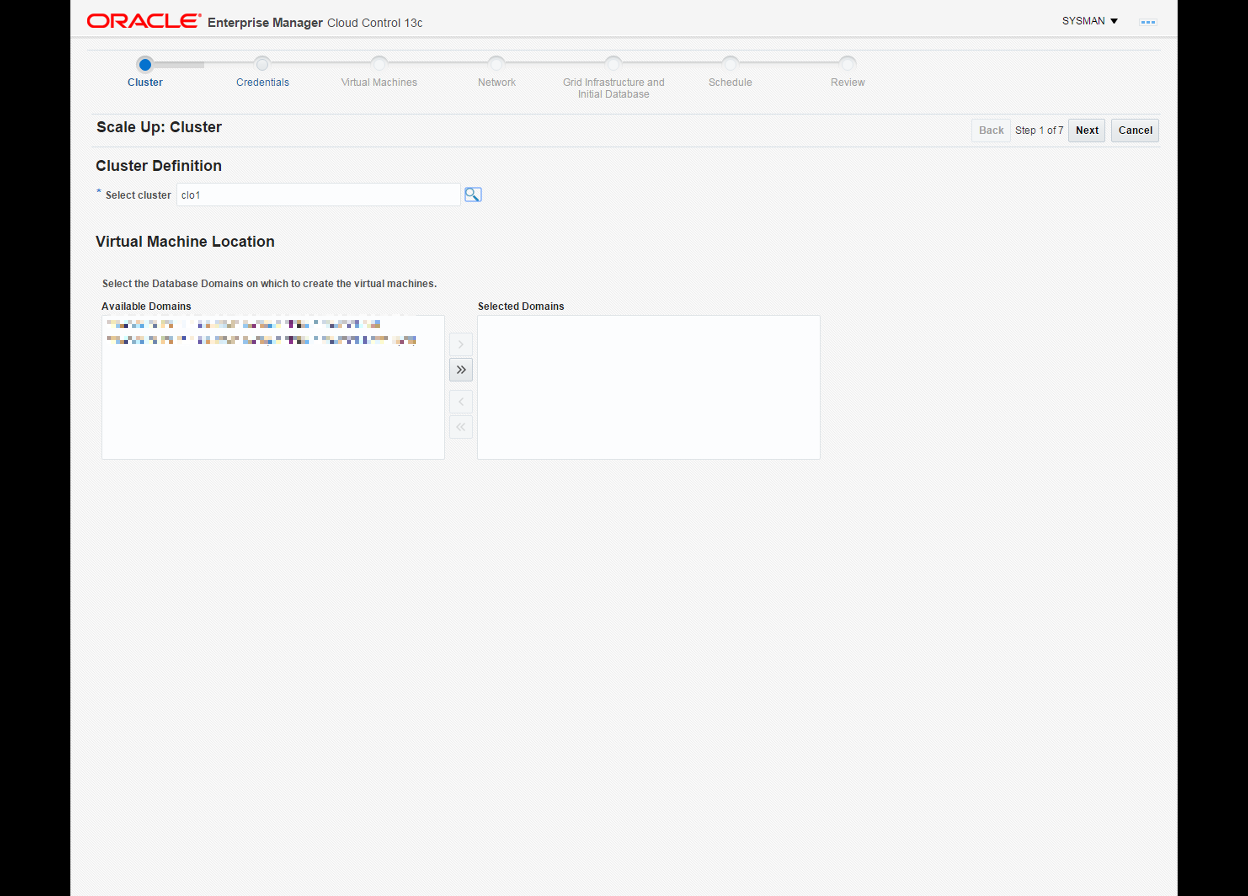
Task: Click the disabled Back button
Action: pos(991,130)
